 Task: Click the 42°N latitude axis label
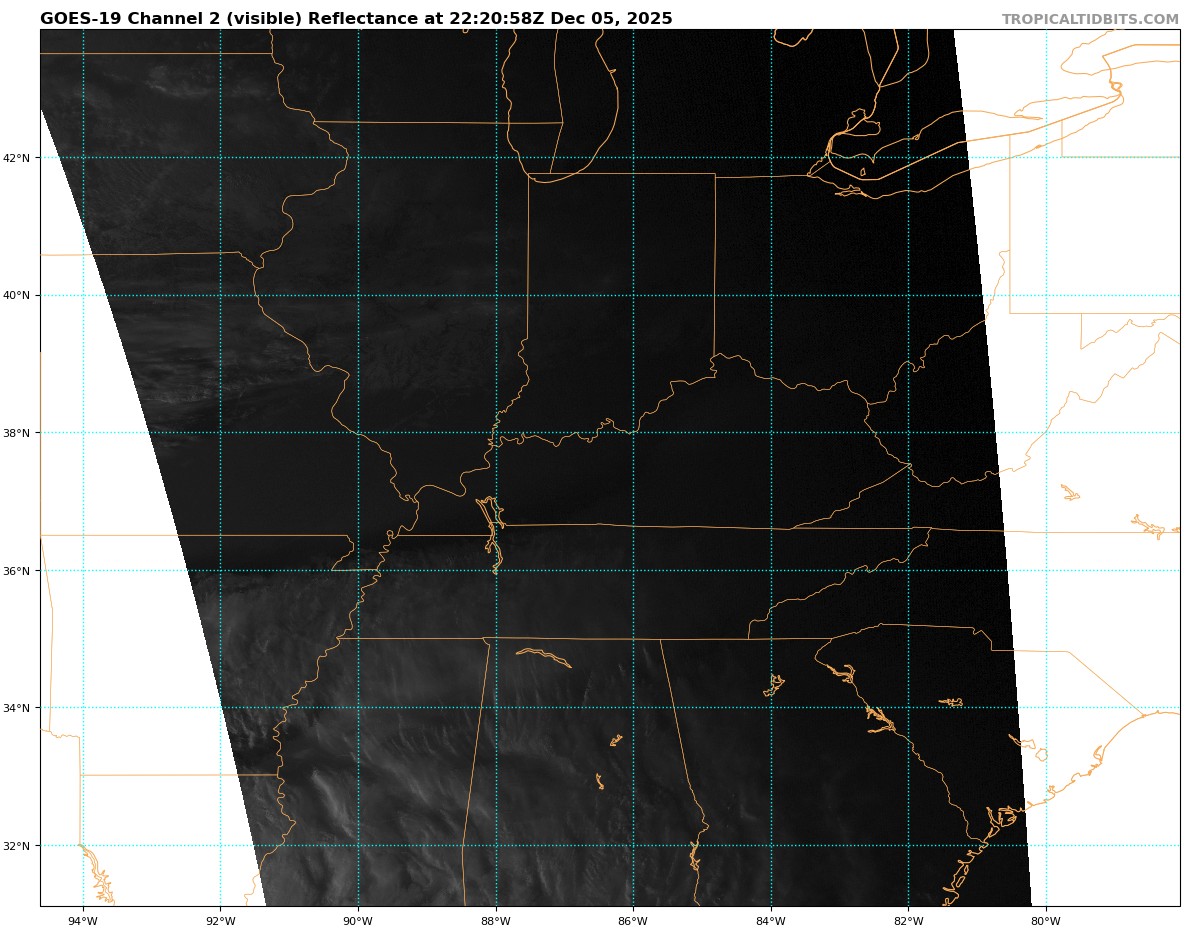[22, 158]
